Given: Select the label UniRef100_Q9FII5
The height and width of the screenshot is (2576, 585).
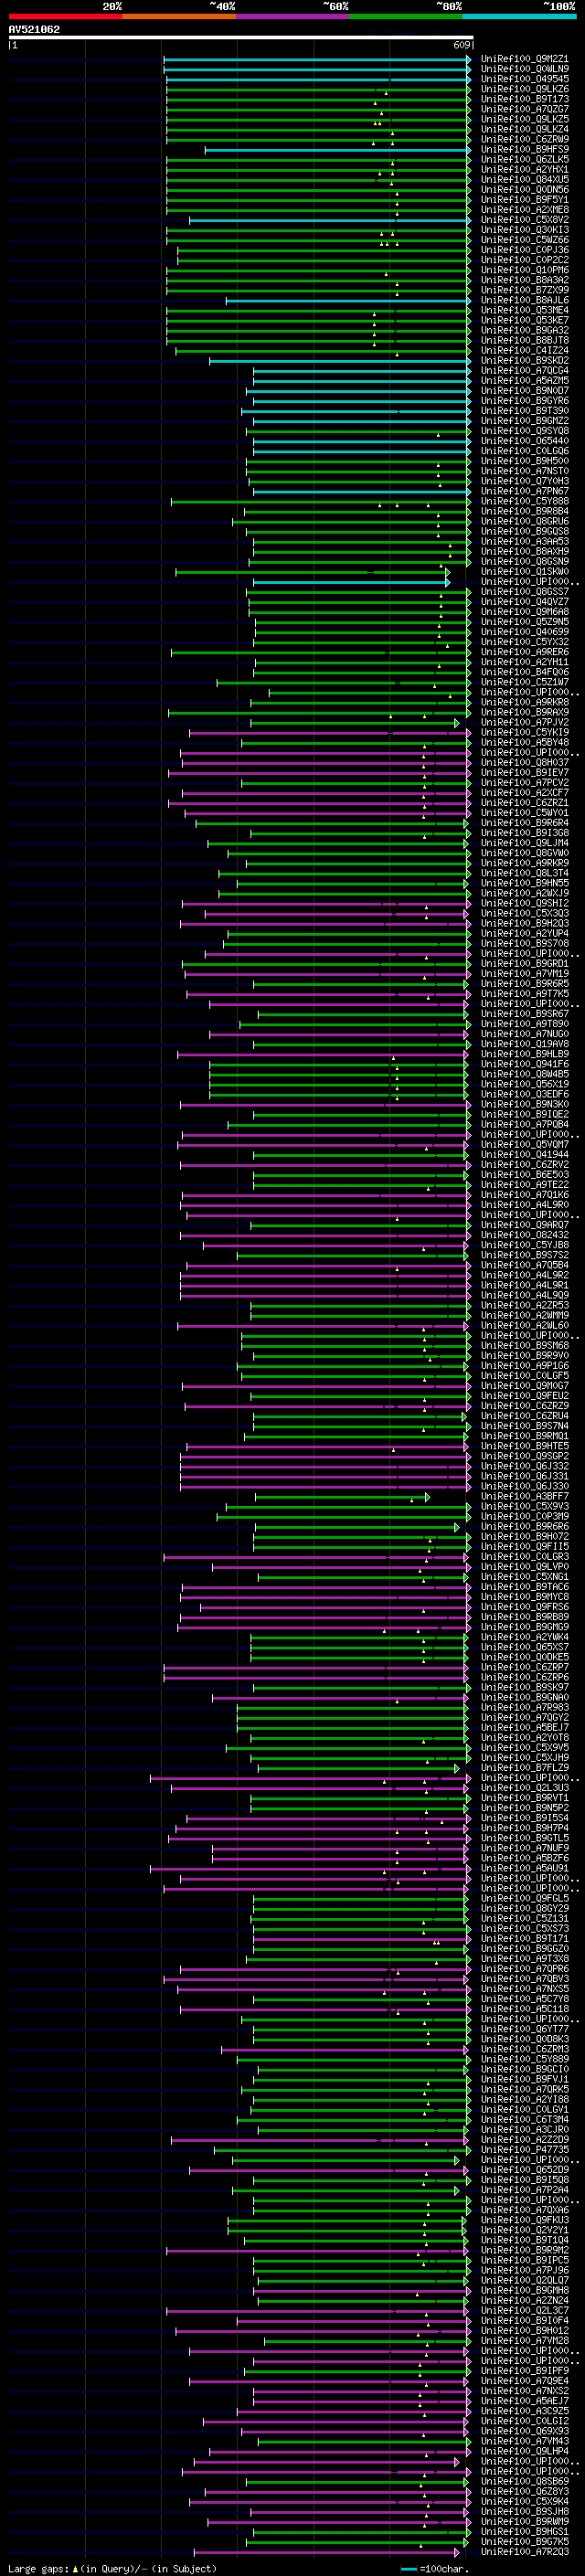Looking at the screenshot, I should coord(524,1546).
